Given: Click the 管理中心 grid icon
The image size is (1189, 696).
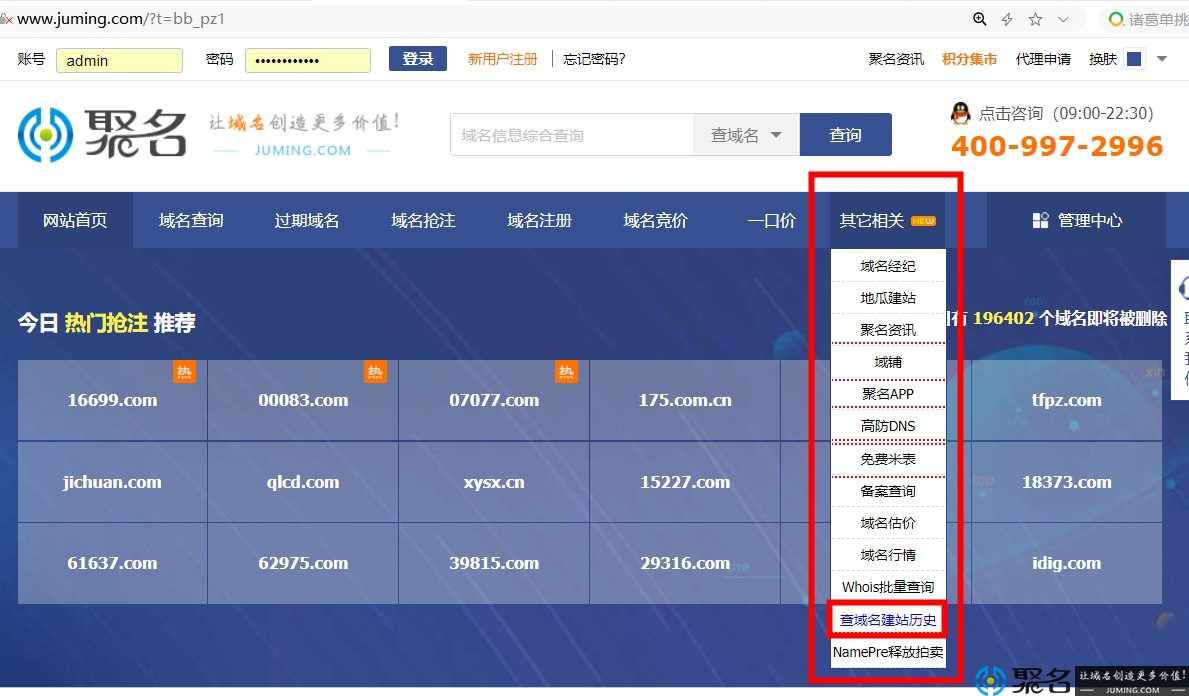Looking at the screenshot, I should [x=1040, y=221].
